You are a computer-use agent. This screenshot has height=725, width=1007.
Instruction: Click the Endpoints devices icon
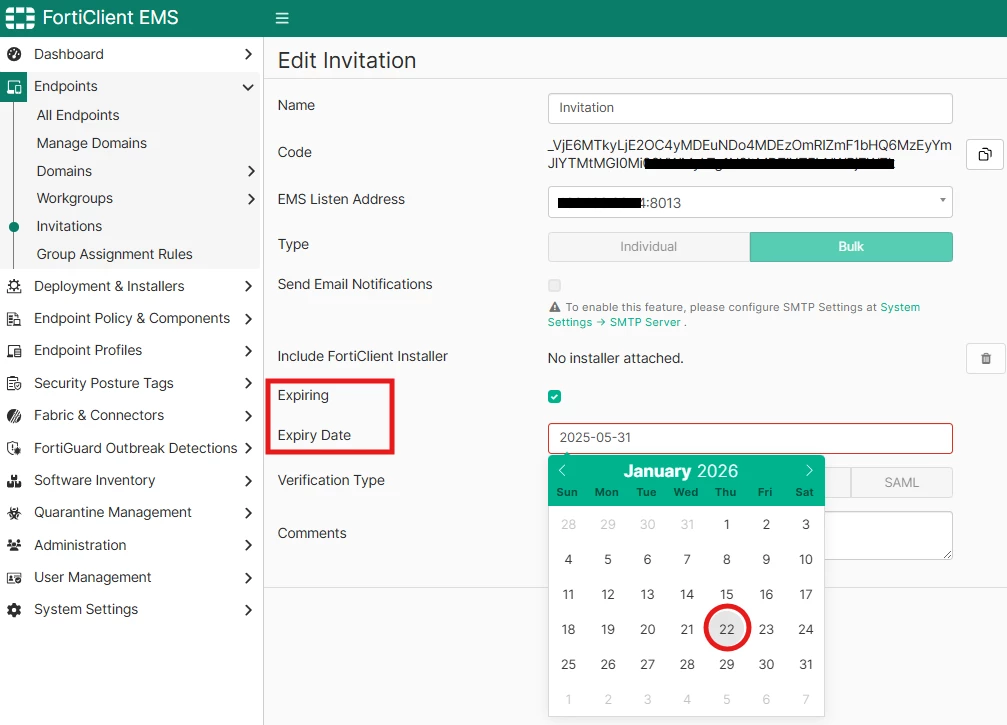click(13, 87)
